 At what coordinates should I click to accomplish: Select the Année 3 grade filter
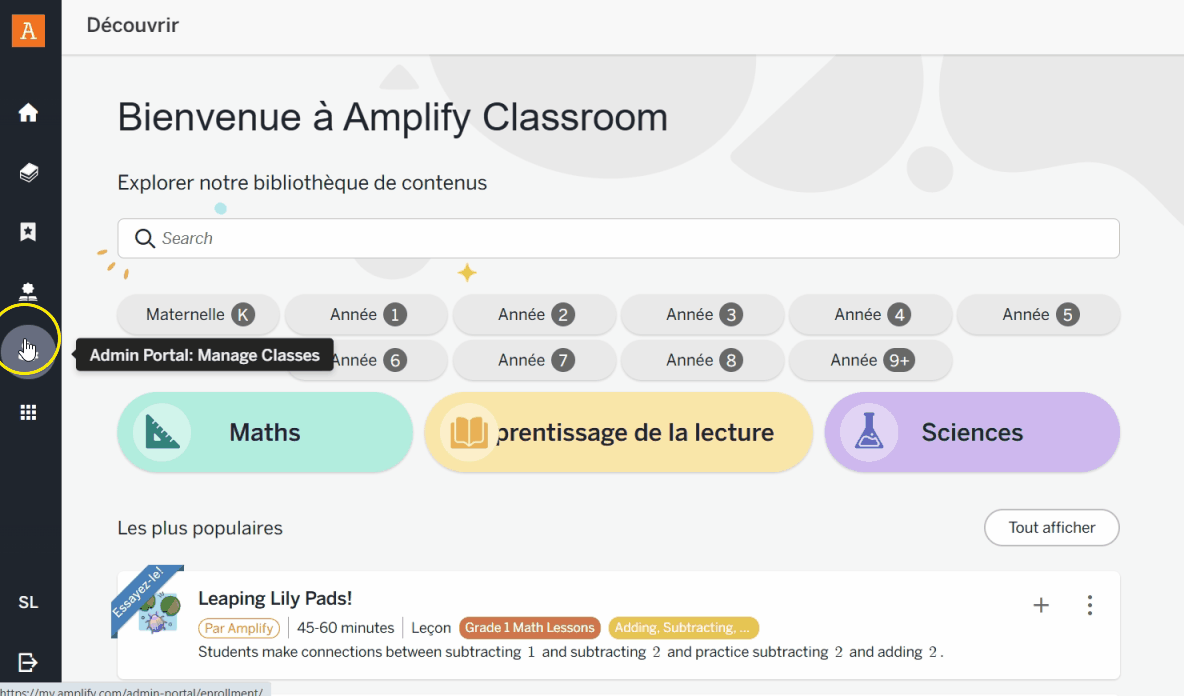(x=704, y=315)
